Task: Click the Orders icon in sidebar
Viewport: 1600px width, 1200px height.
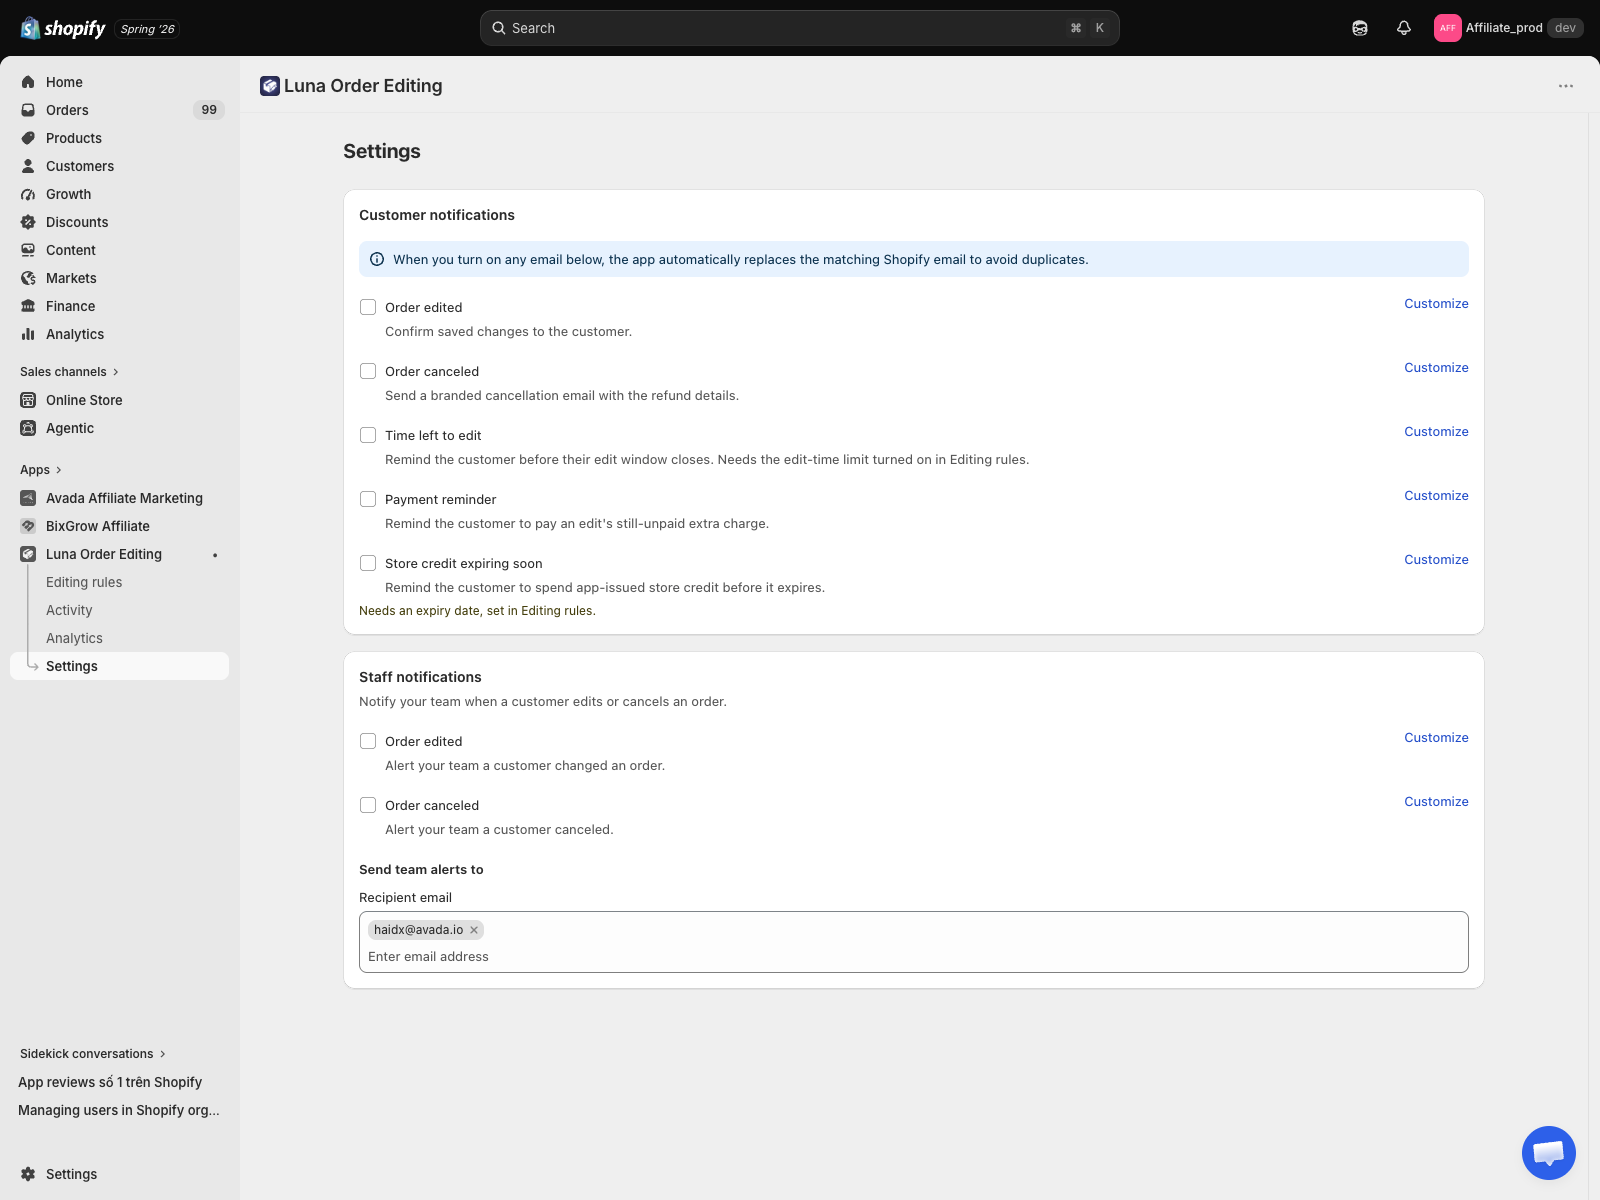Action: 28,110
